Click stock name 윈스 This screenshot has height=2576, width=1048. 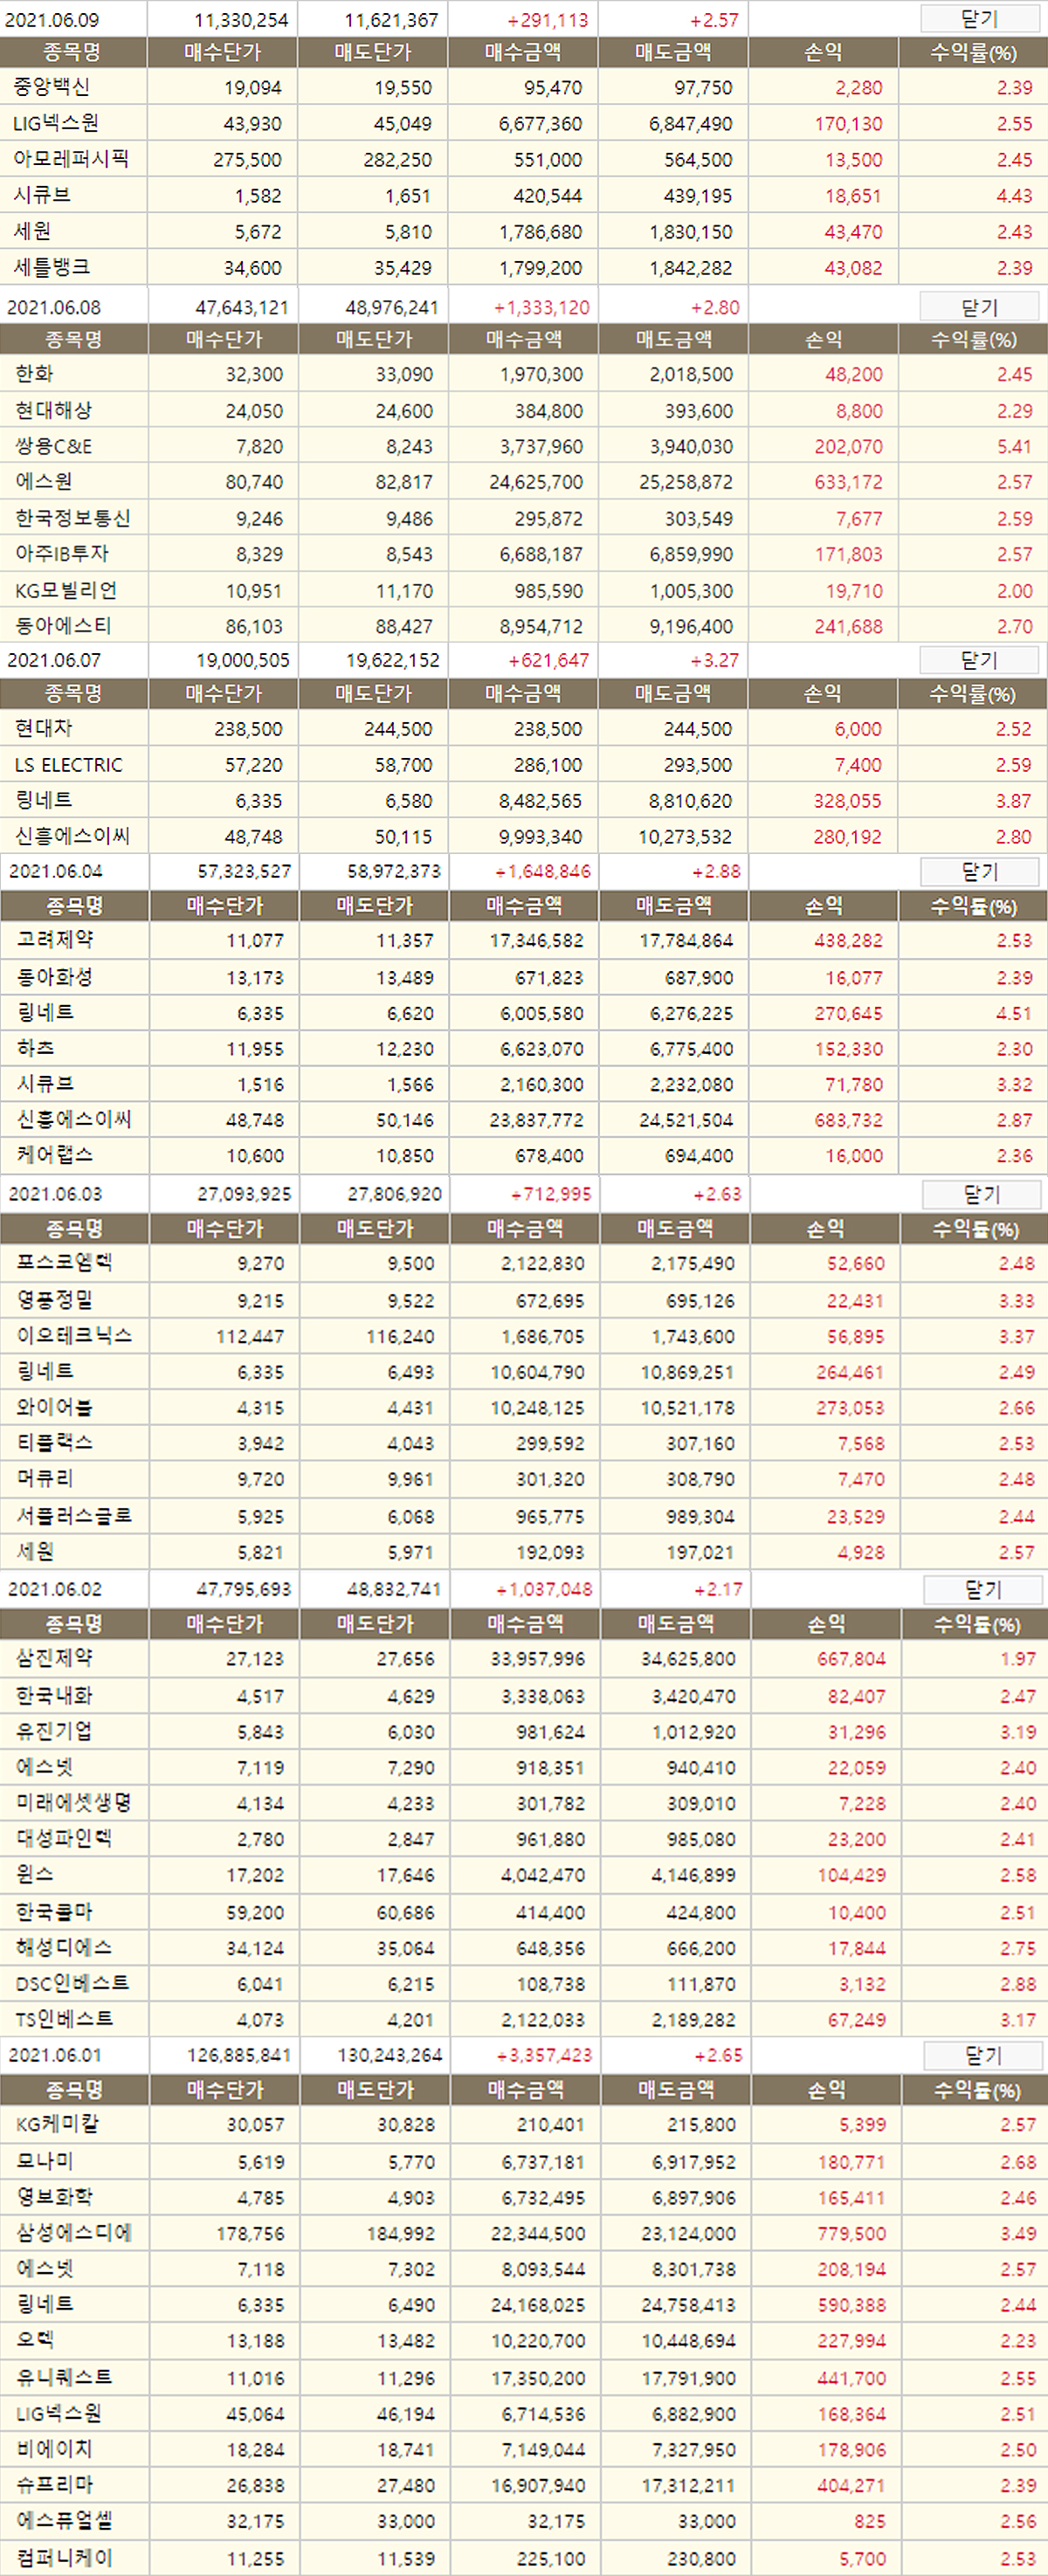click(x=35, y=1874)
